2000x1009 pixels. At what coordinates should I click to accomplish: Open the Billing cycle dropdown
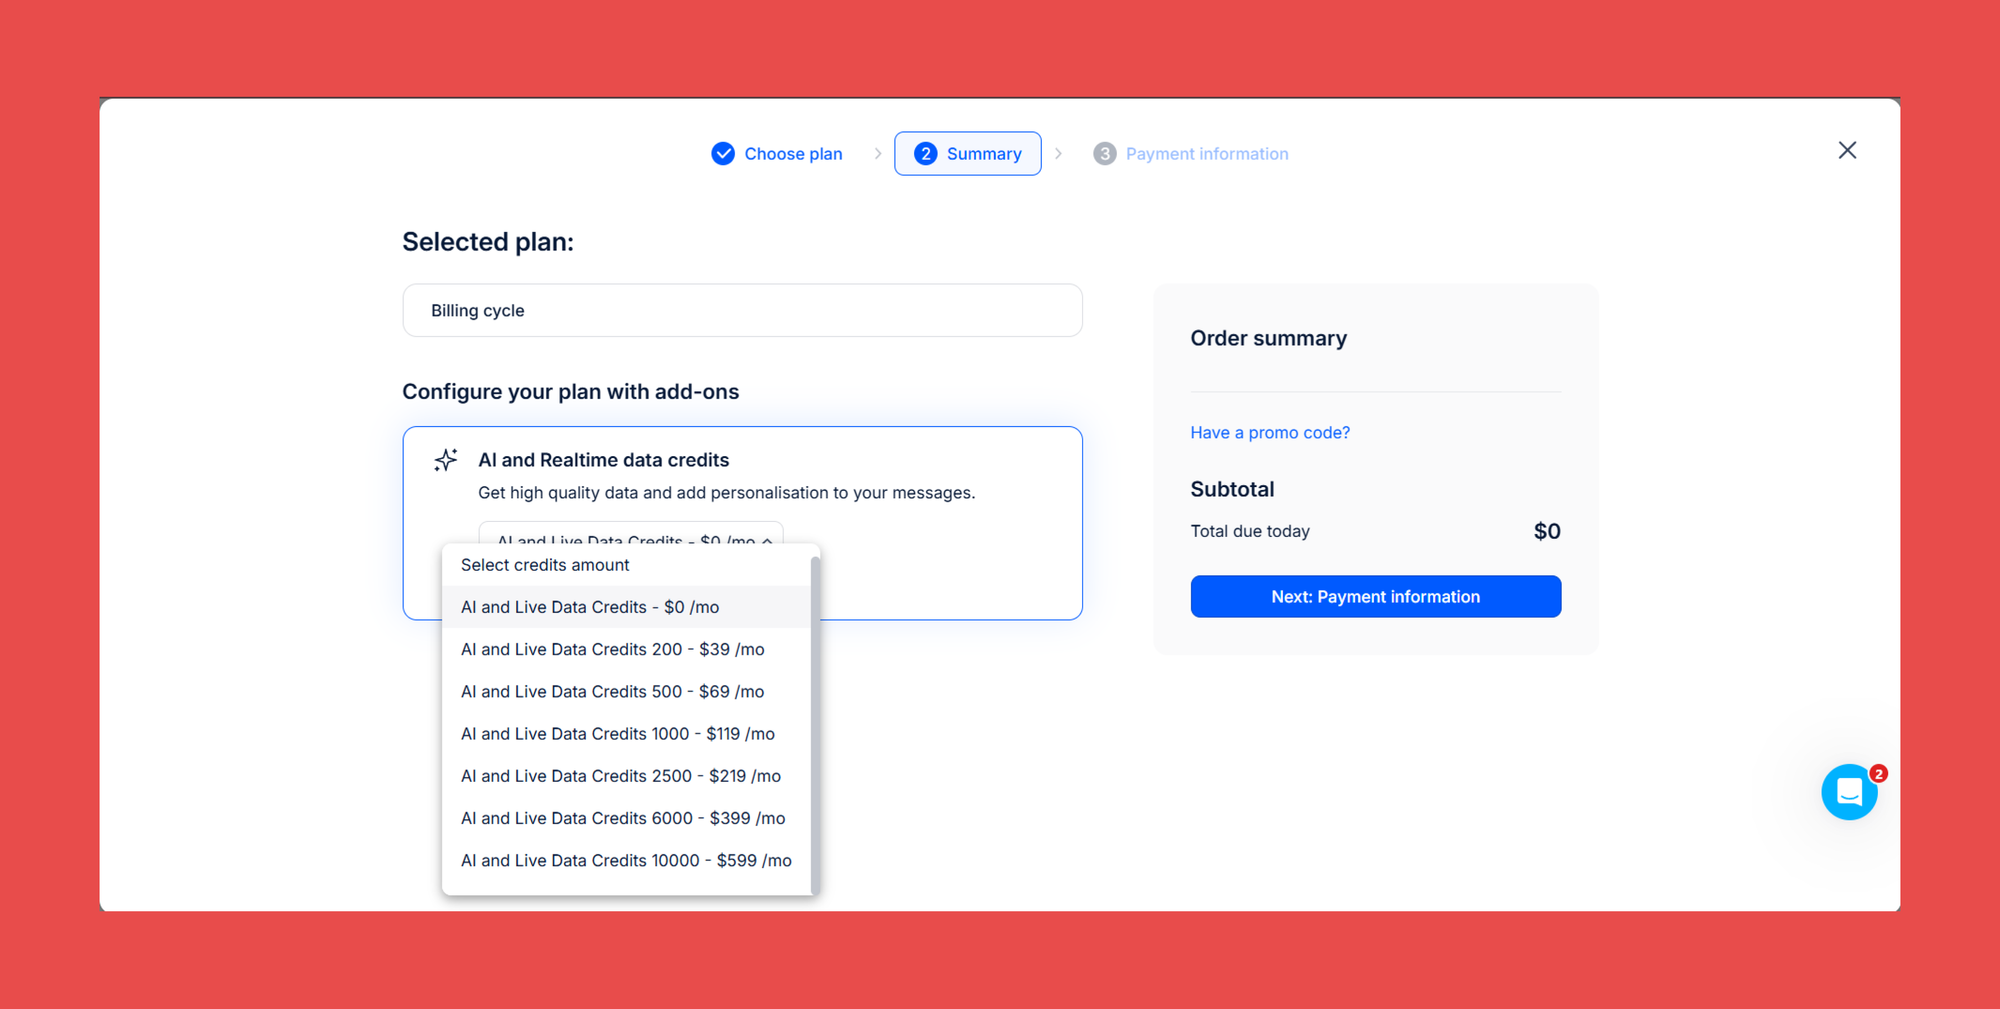(742, 310)
